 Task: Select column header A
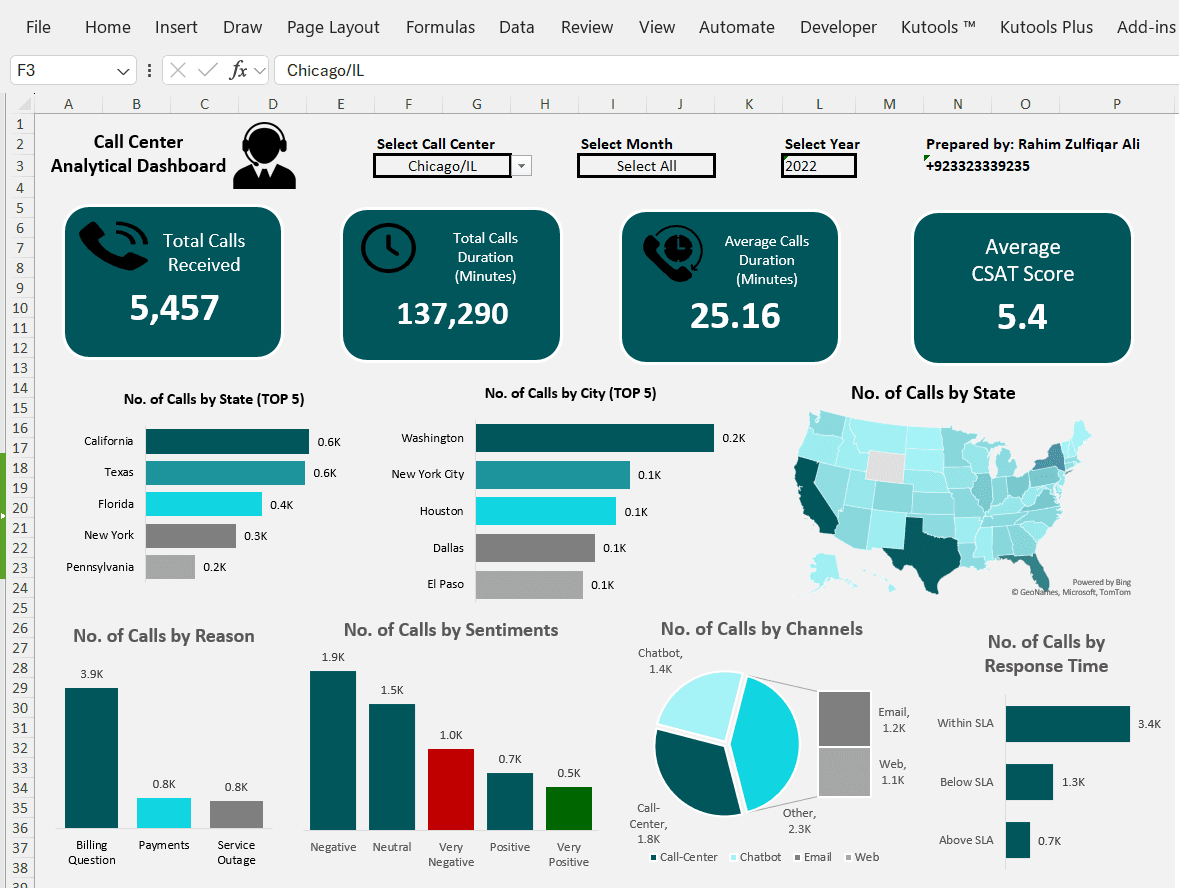click(68, 104)
